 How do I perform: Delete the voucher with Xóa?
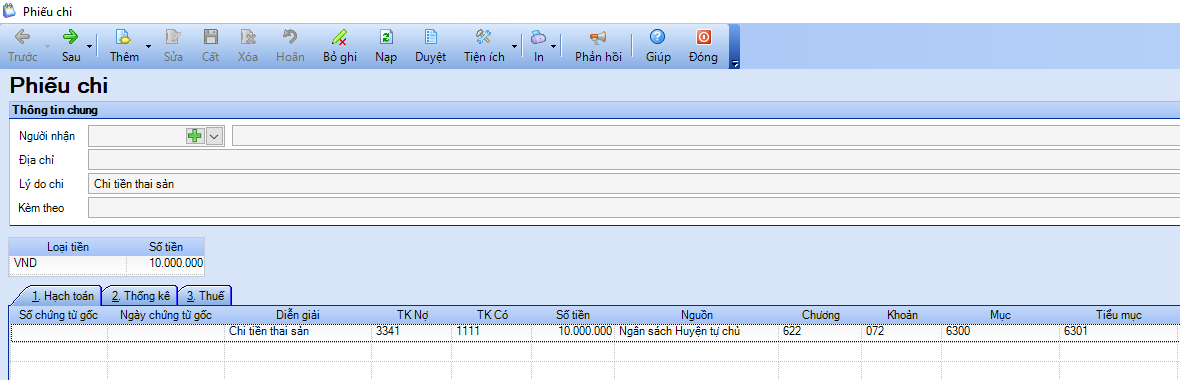click(x=248, y=46)
